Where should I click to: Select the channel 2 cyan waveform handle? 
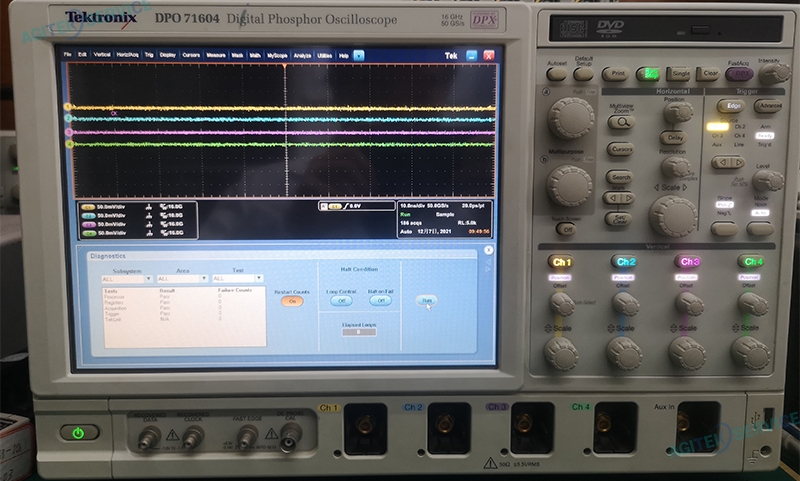[x=68, y=118]
